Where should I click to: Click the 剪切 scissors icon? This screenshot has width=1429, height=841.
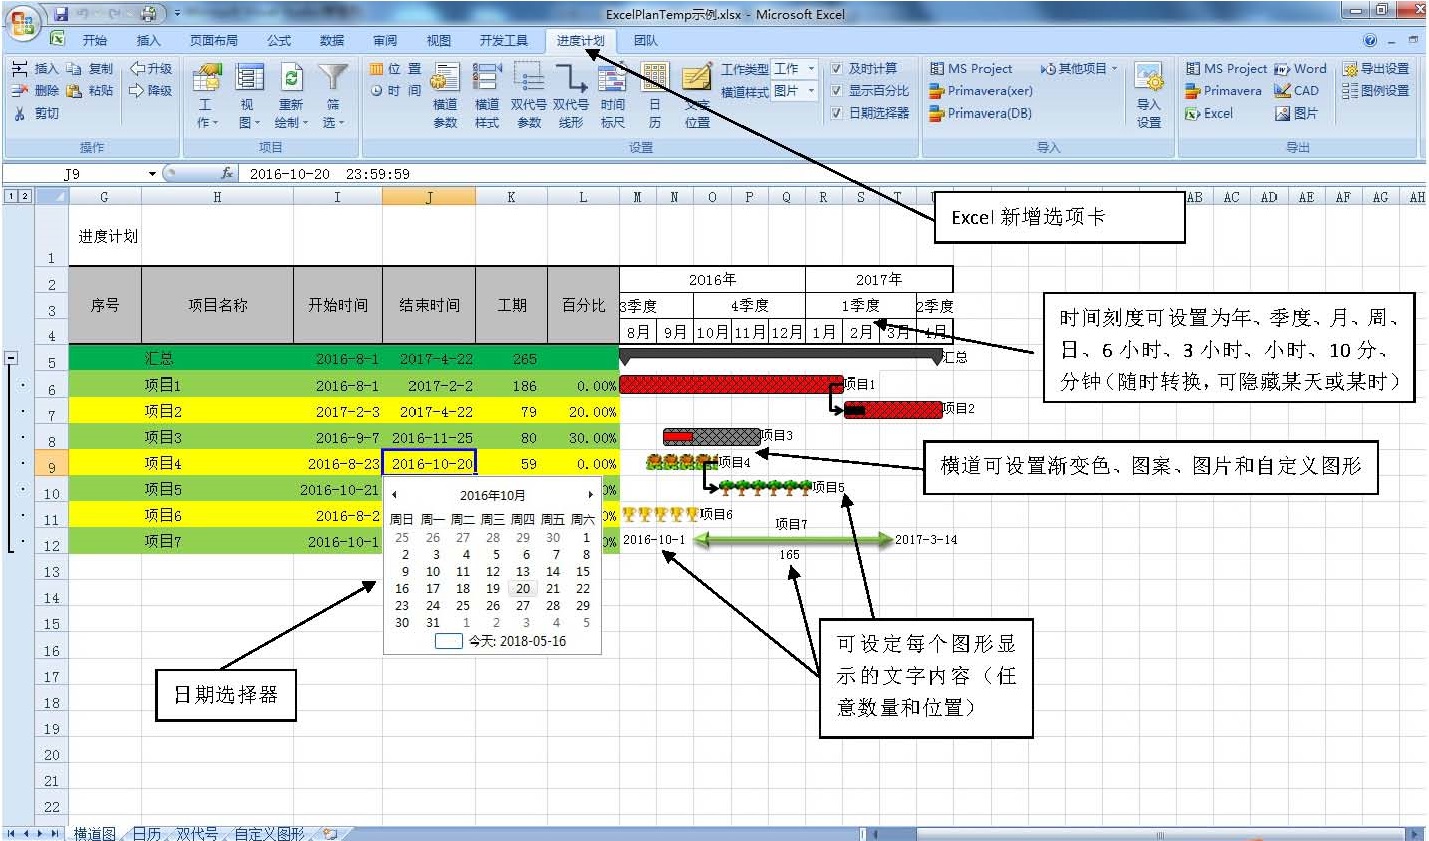19,114
